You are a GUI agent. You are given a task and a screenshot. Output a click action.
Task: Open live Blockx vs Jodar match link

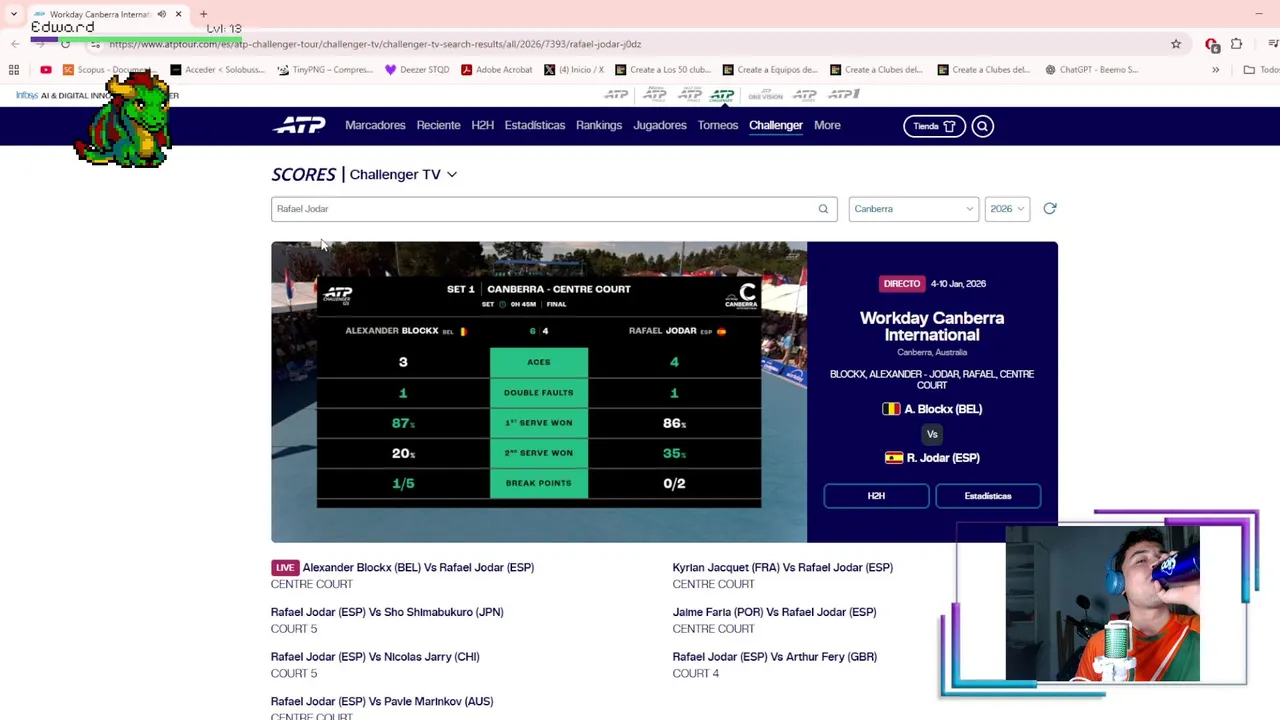pyautogui.click(x=418, y=567)
